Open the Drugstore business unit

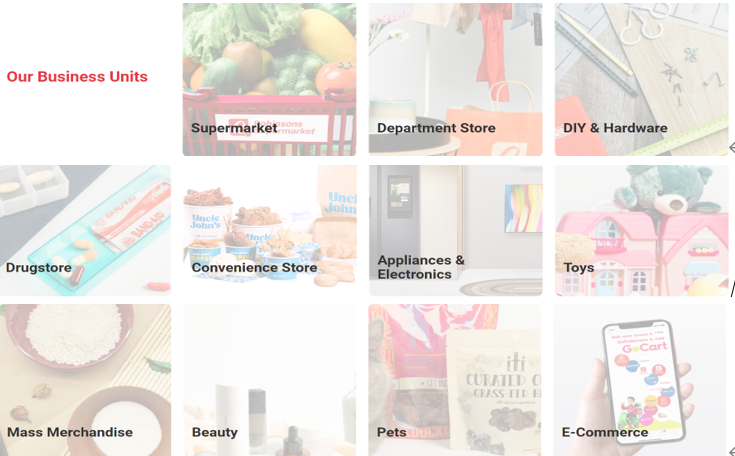(x=85, y=230)
